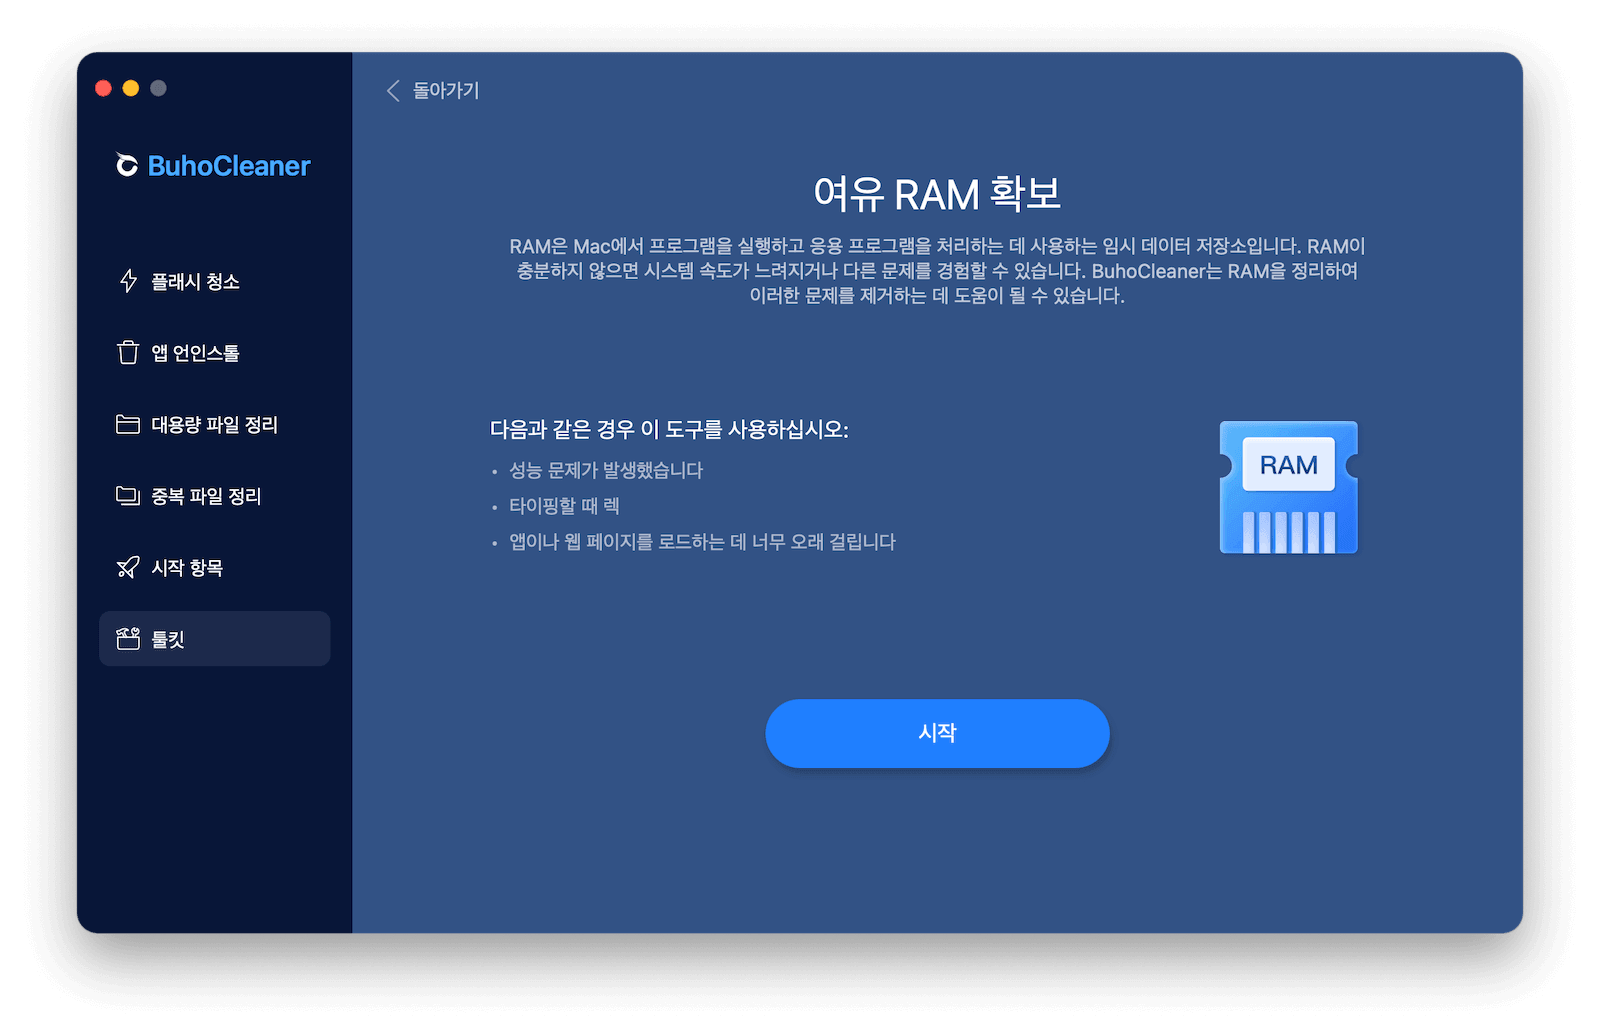Click the trash can uninstall icon
1600x1035 pixels.
coord(128,352)
